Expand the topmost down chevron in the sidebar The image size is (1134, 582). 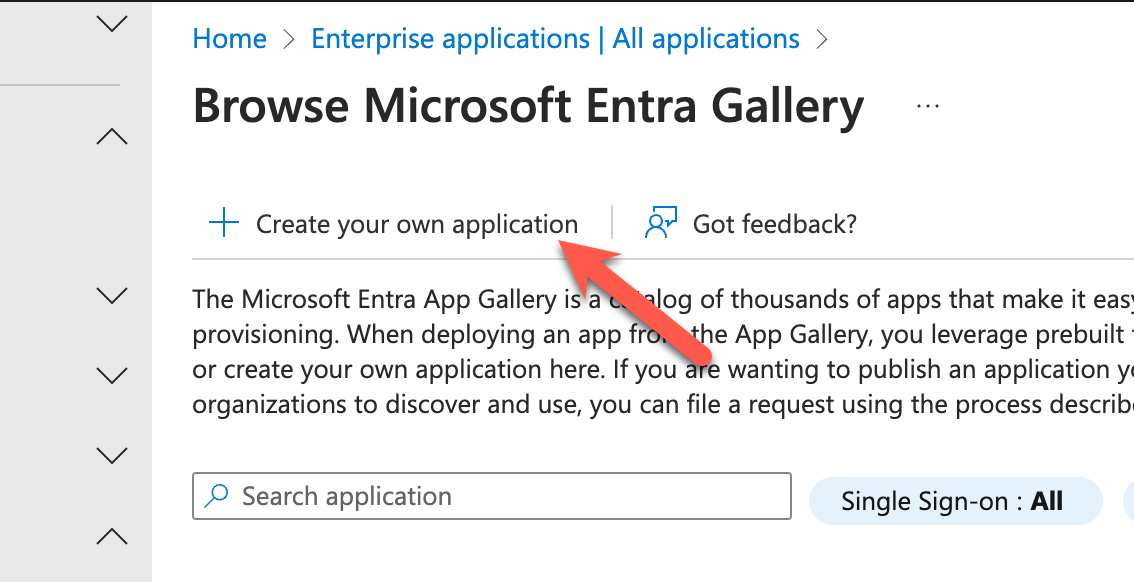tap(112, 23)
